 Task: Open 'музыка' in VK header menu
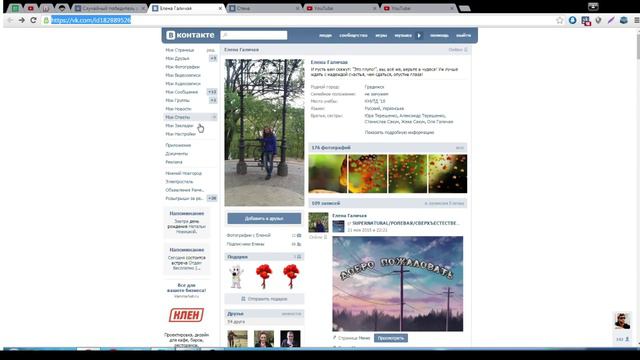tap(403, 36)
